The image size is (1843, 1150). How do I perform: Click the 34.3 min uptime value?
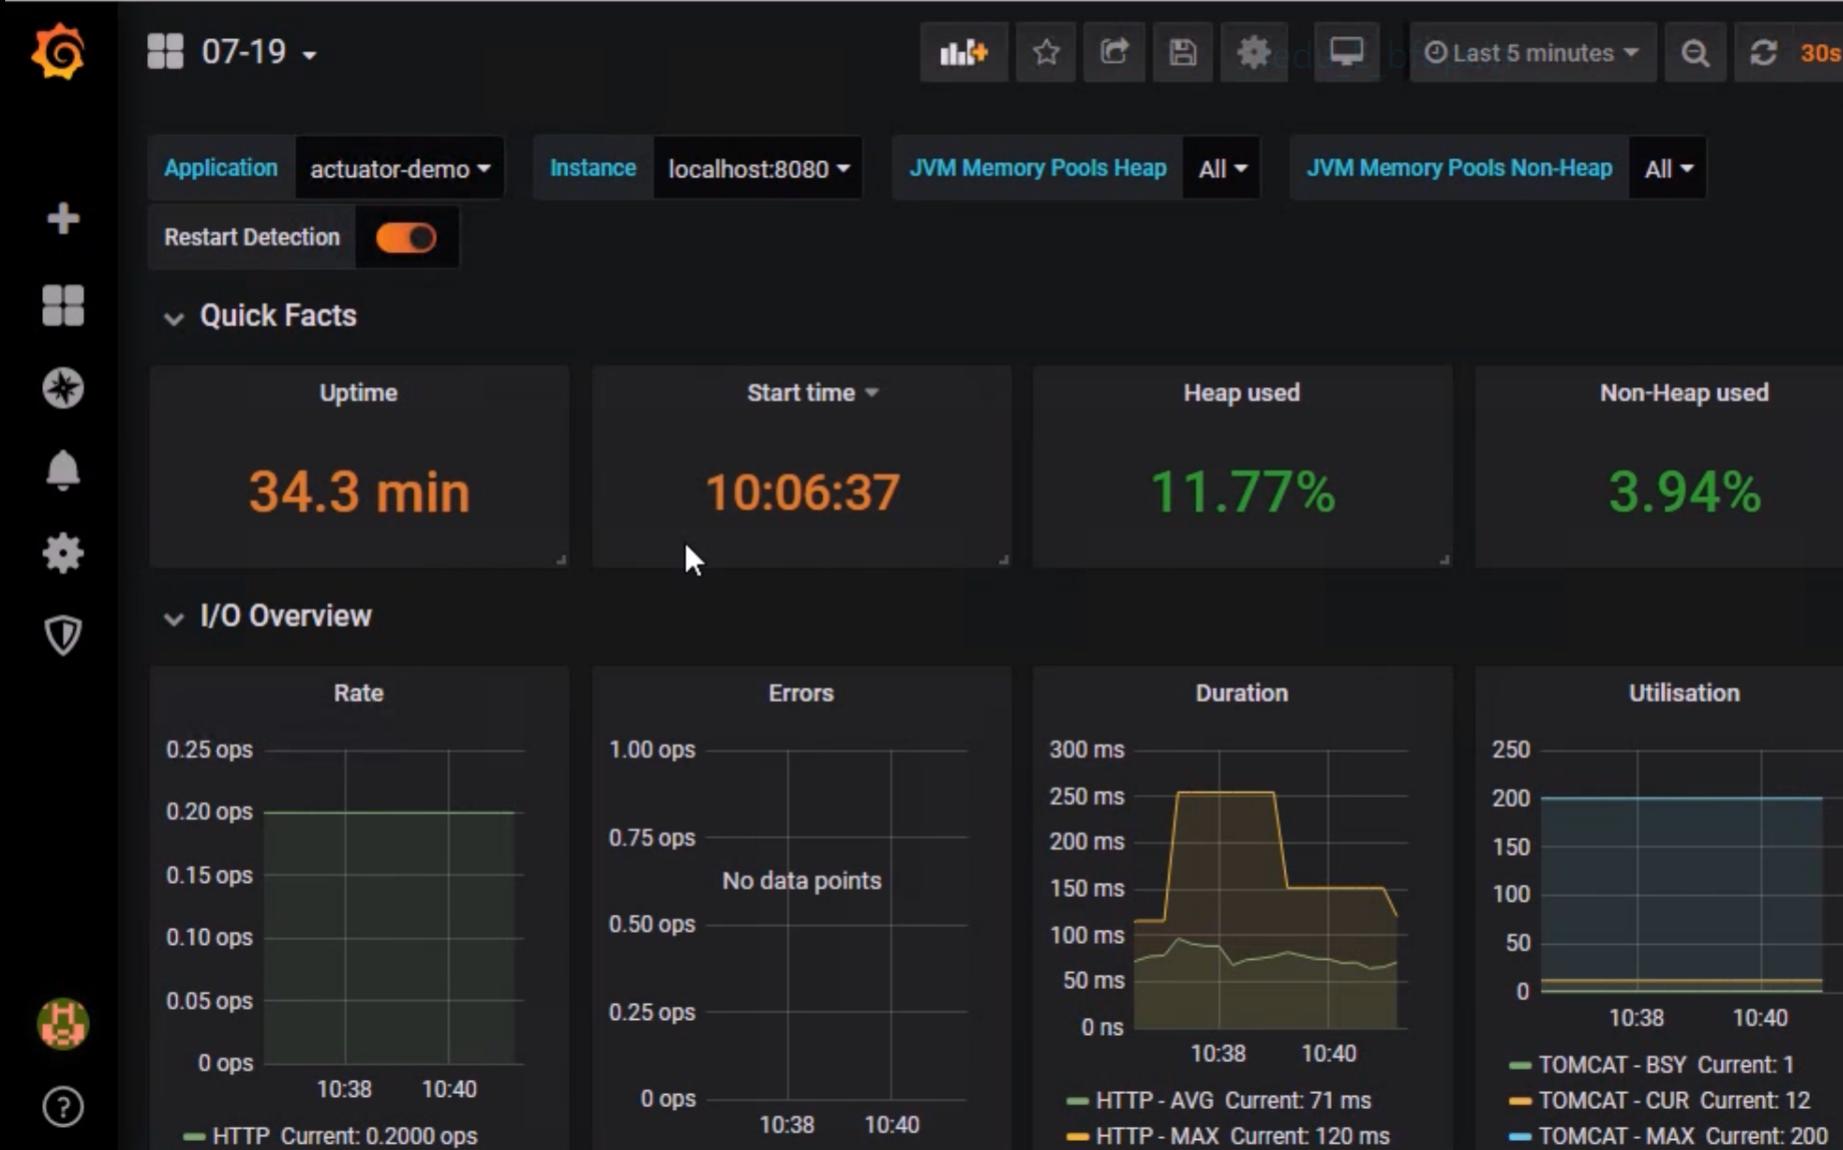359,492
